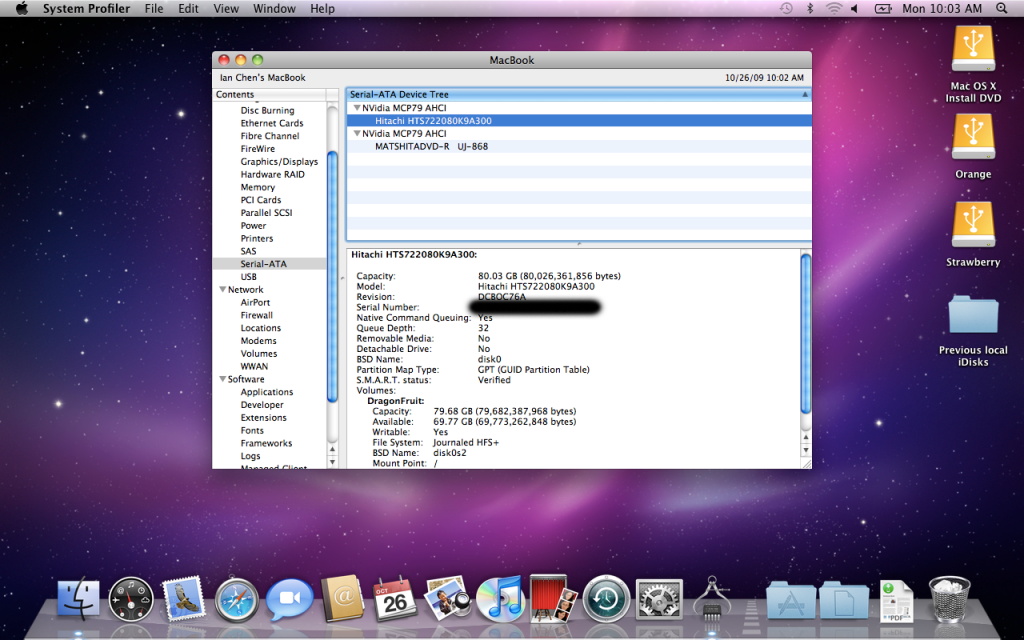Open the volume control in menu bar

click(854, 8)
